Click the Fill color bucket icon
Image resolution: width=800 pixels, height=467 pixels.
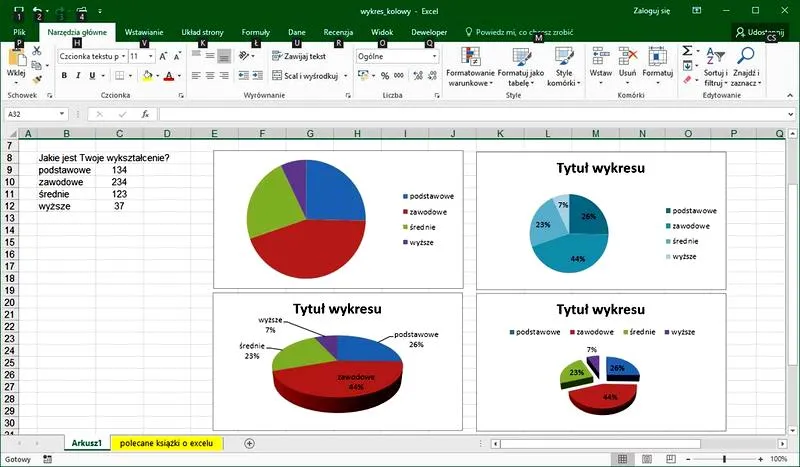[x=147, y=76]
